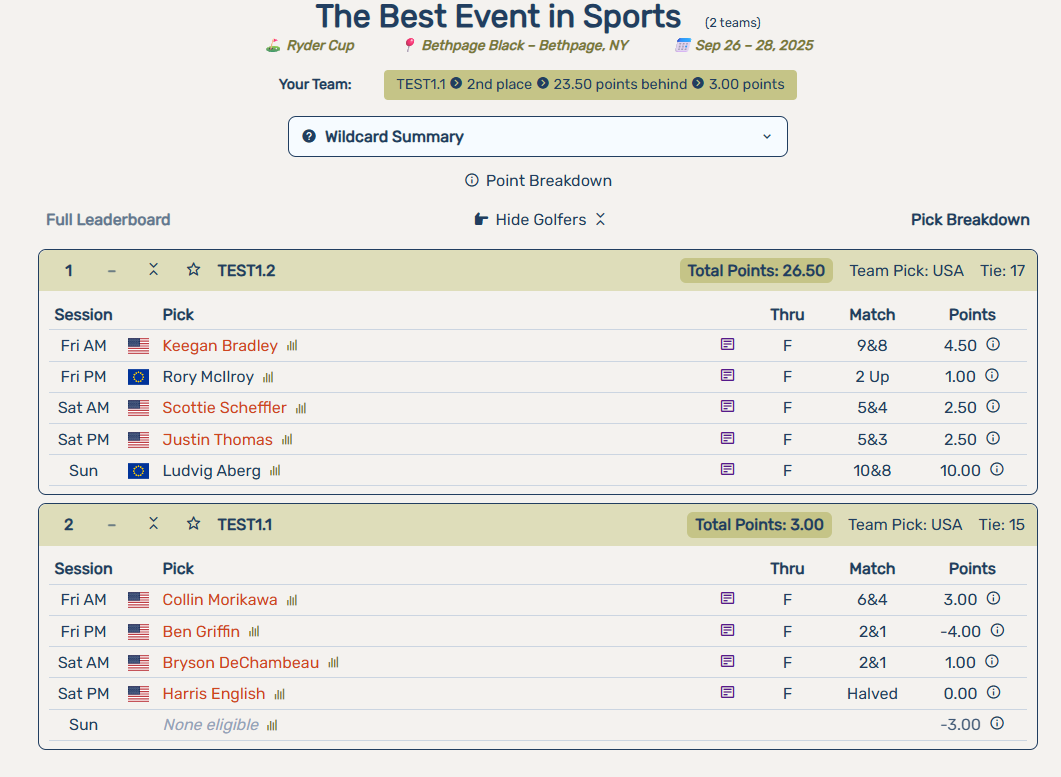
Task: Open stats chart icon beside Ben Griffin
Action: point(254,631)
